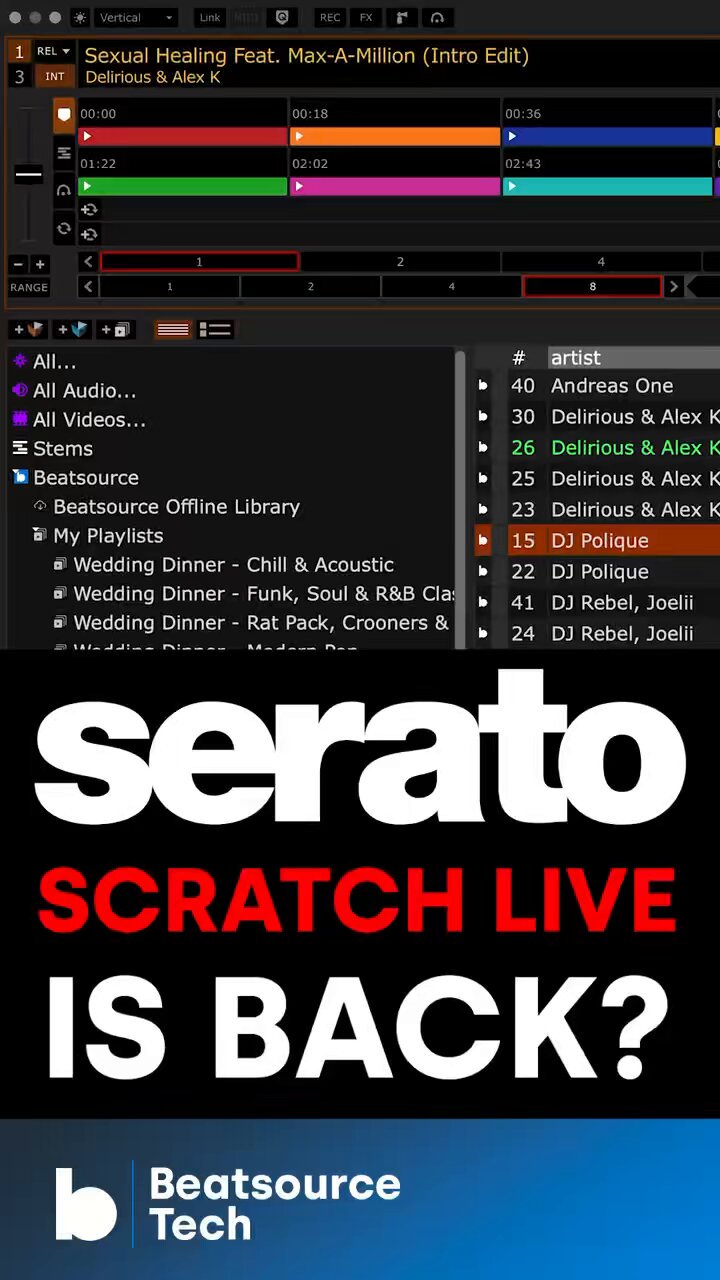Switch to simple list library view
The height and width of the screenshot is (1280, 720).
click(x=173, y=329)
